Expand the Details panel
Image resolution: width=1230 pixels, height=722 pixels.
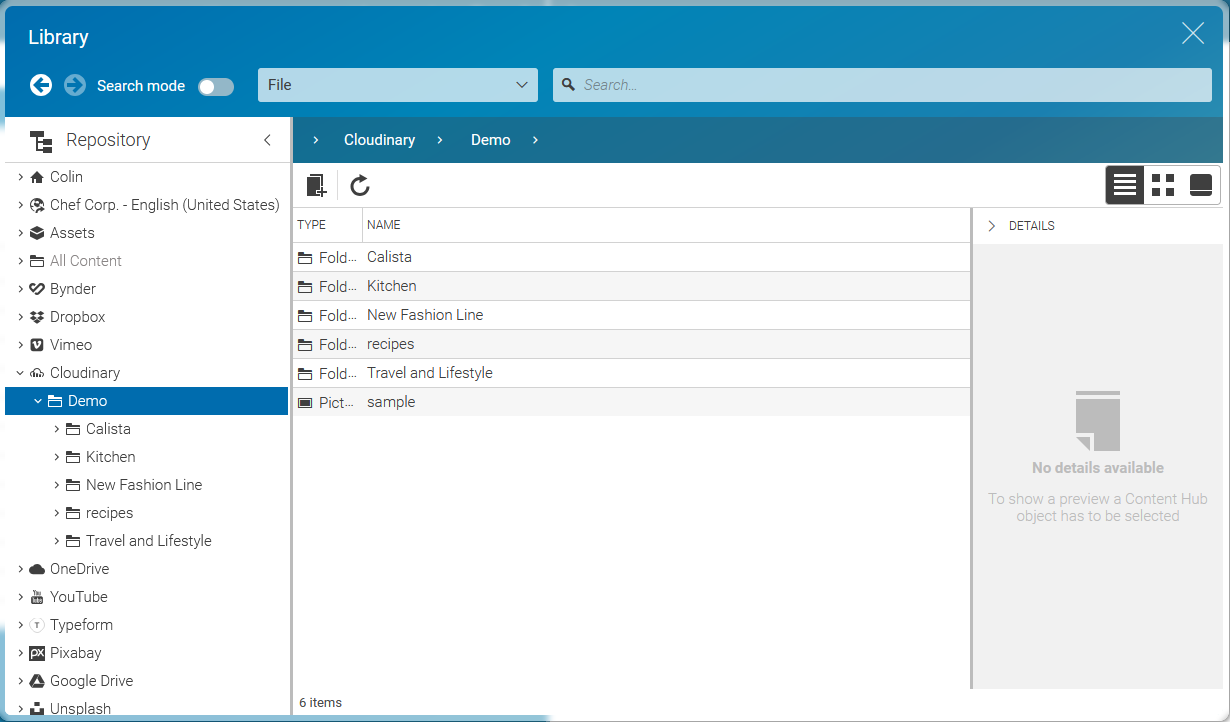(991, 225)
